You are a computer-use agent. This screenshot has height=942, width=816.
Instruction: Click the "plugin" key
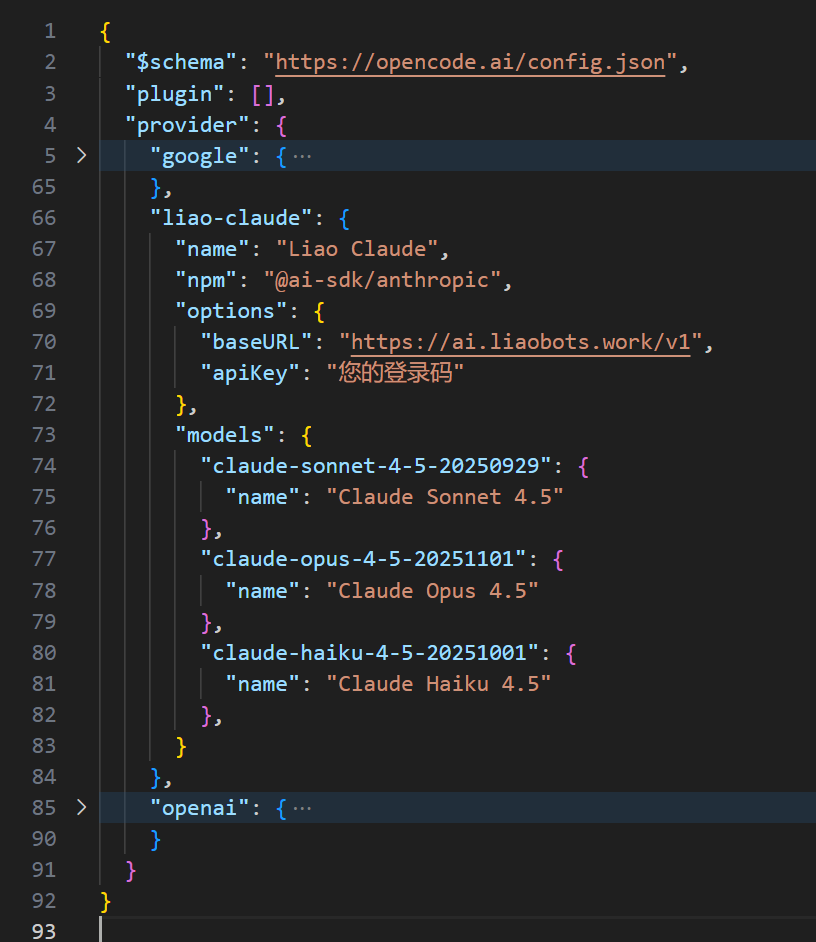click(x=174, y=94)
